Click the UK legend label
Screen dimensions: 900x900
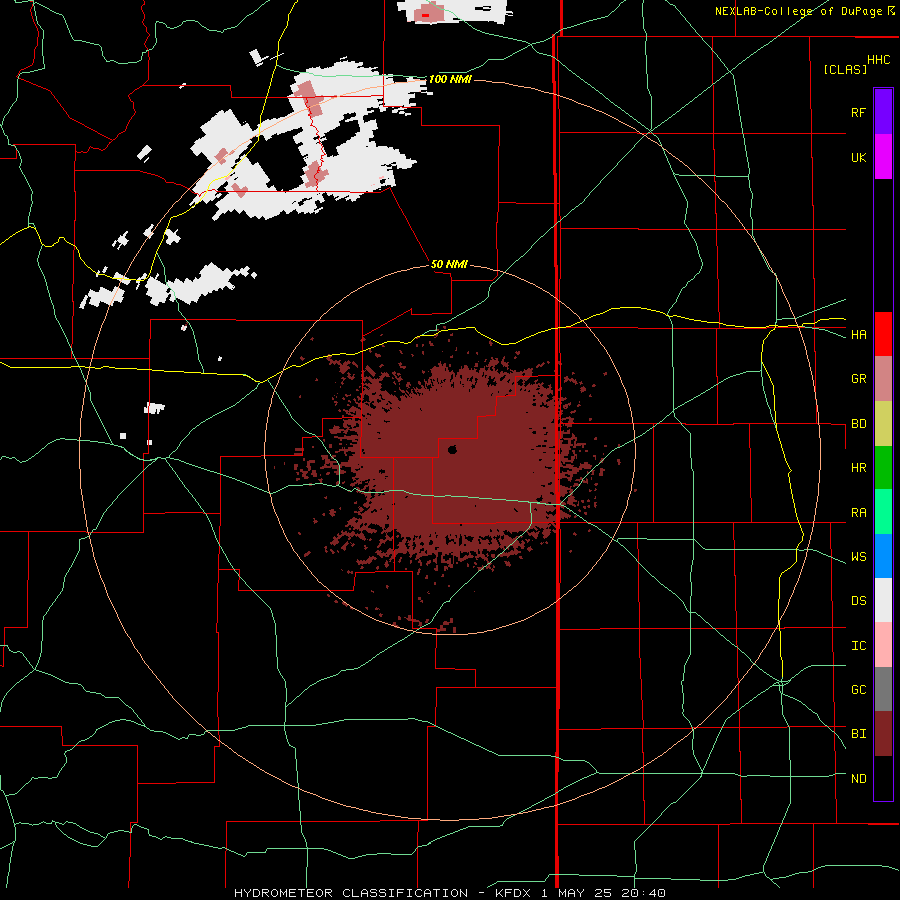point(858,157)
